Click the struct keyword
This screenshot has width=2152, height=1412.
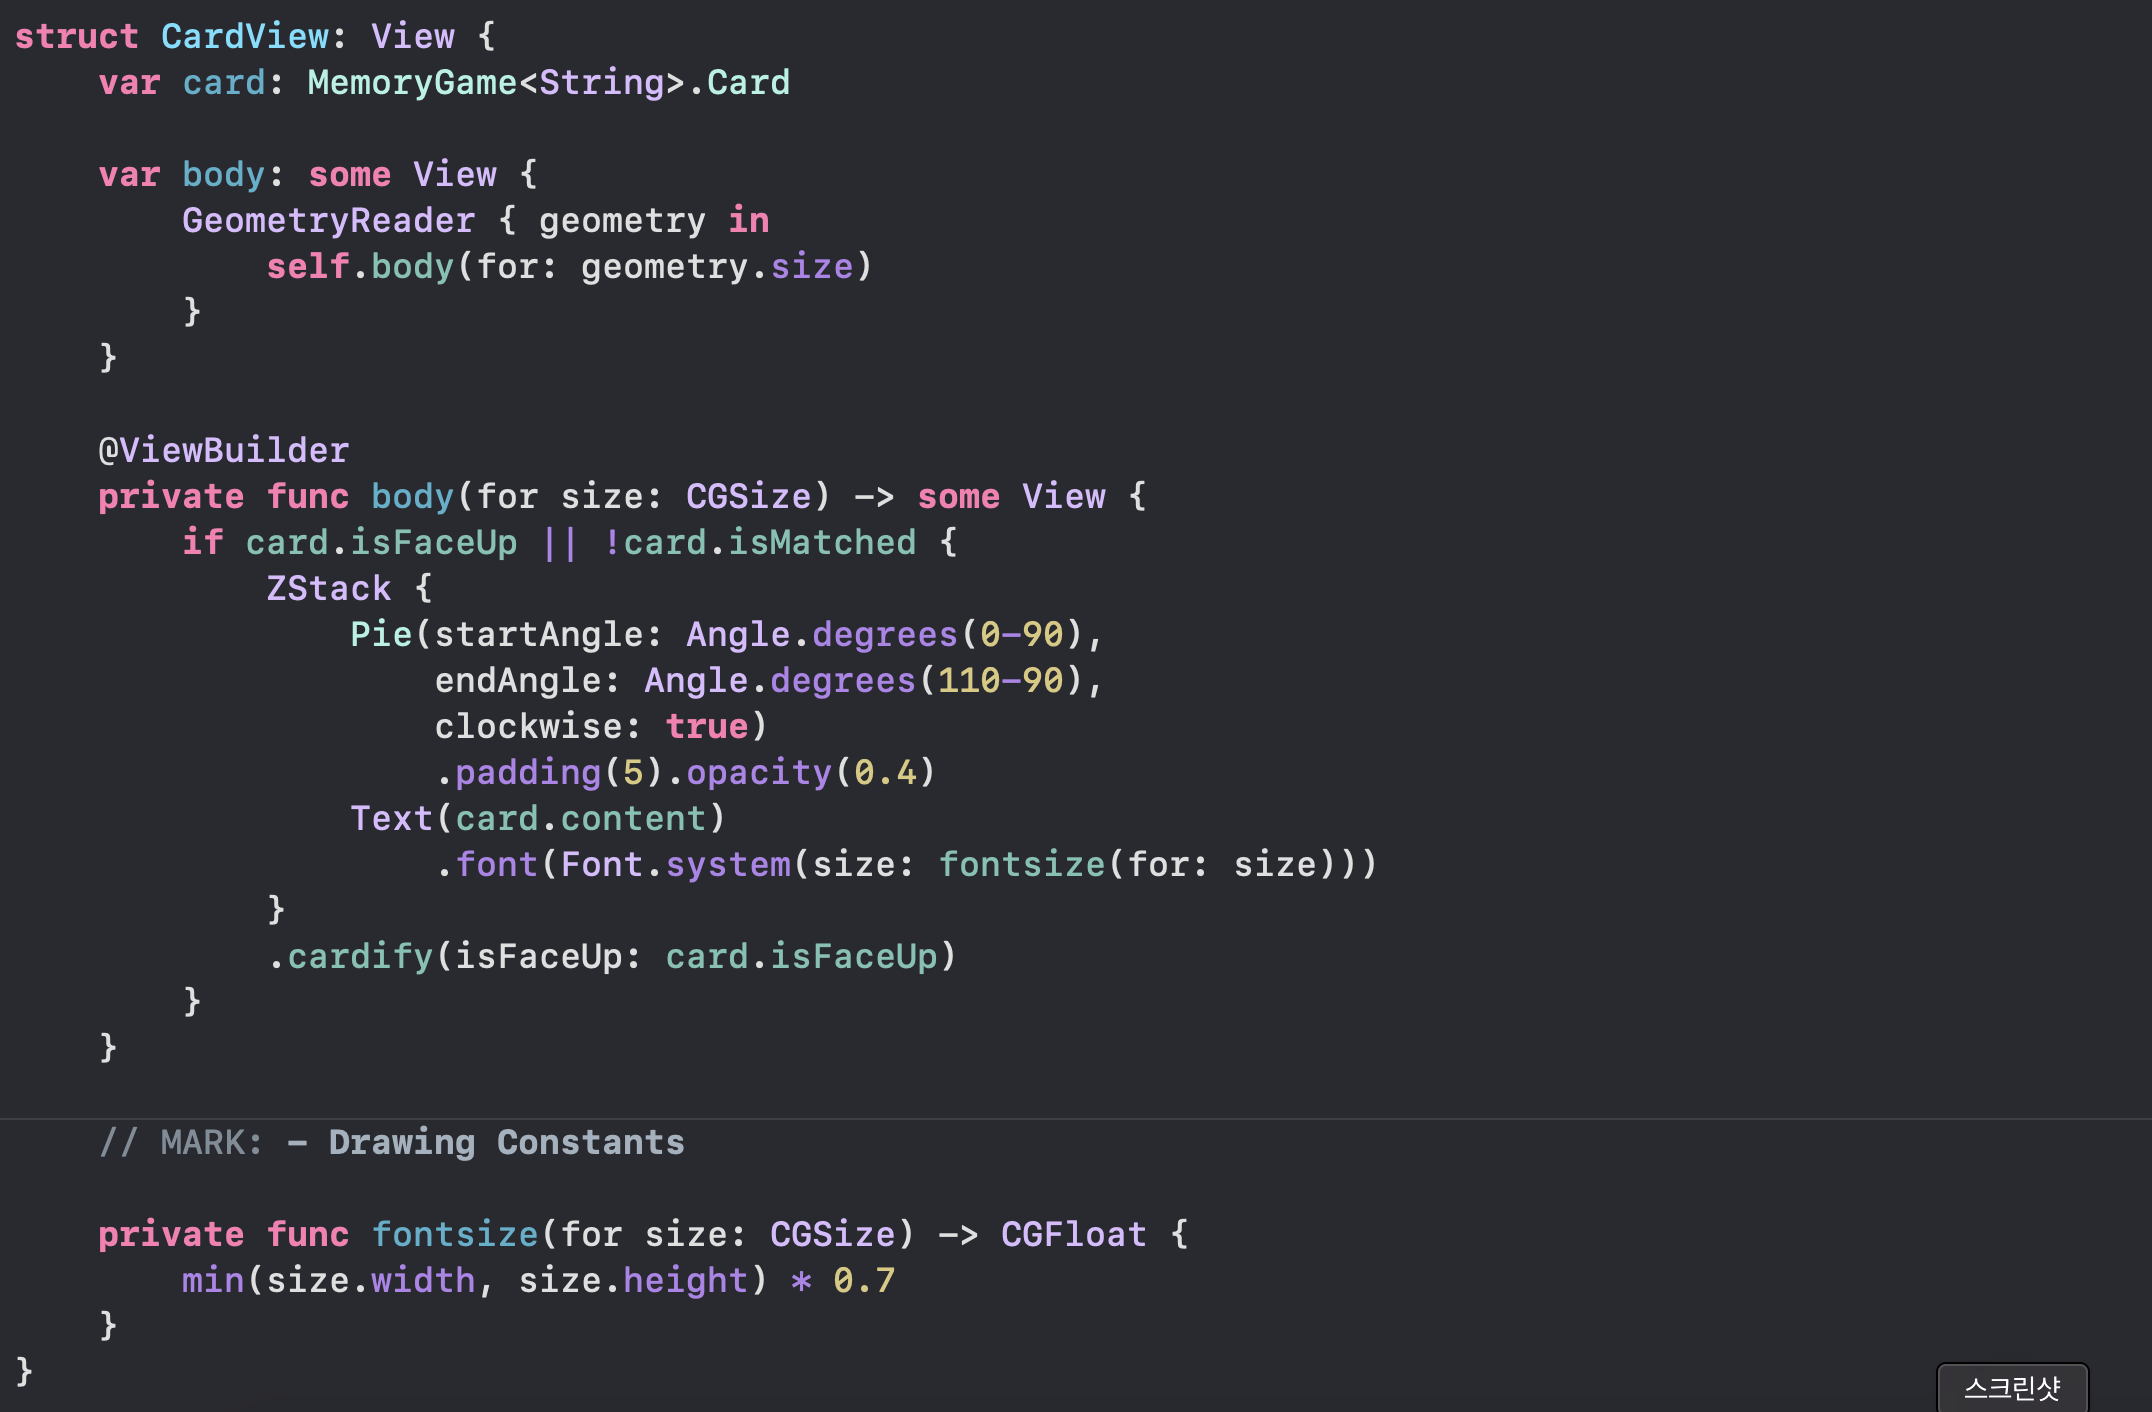click(76, 37)
